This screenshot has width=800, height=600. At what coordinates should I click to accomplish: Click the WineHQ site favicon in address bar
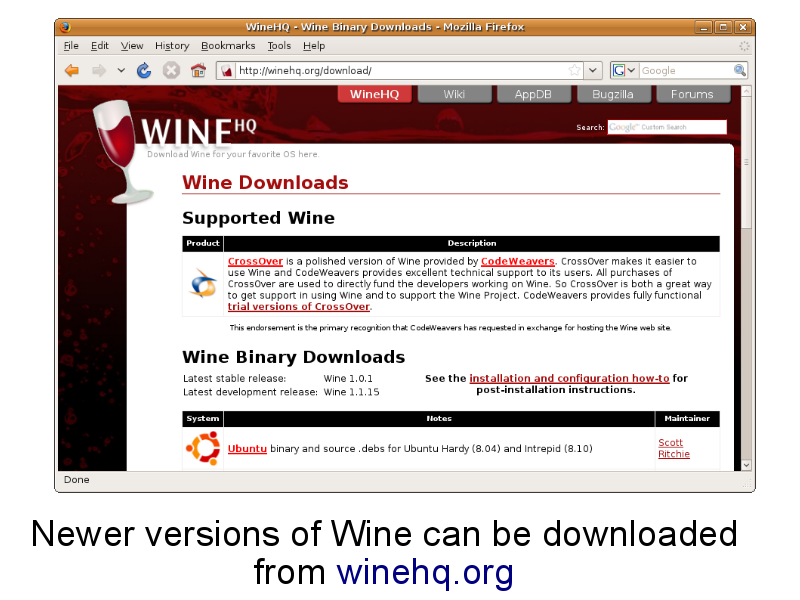tap(227, 70)
